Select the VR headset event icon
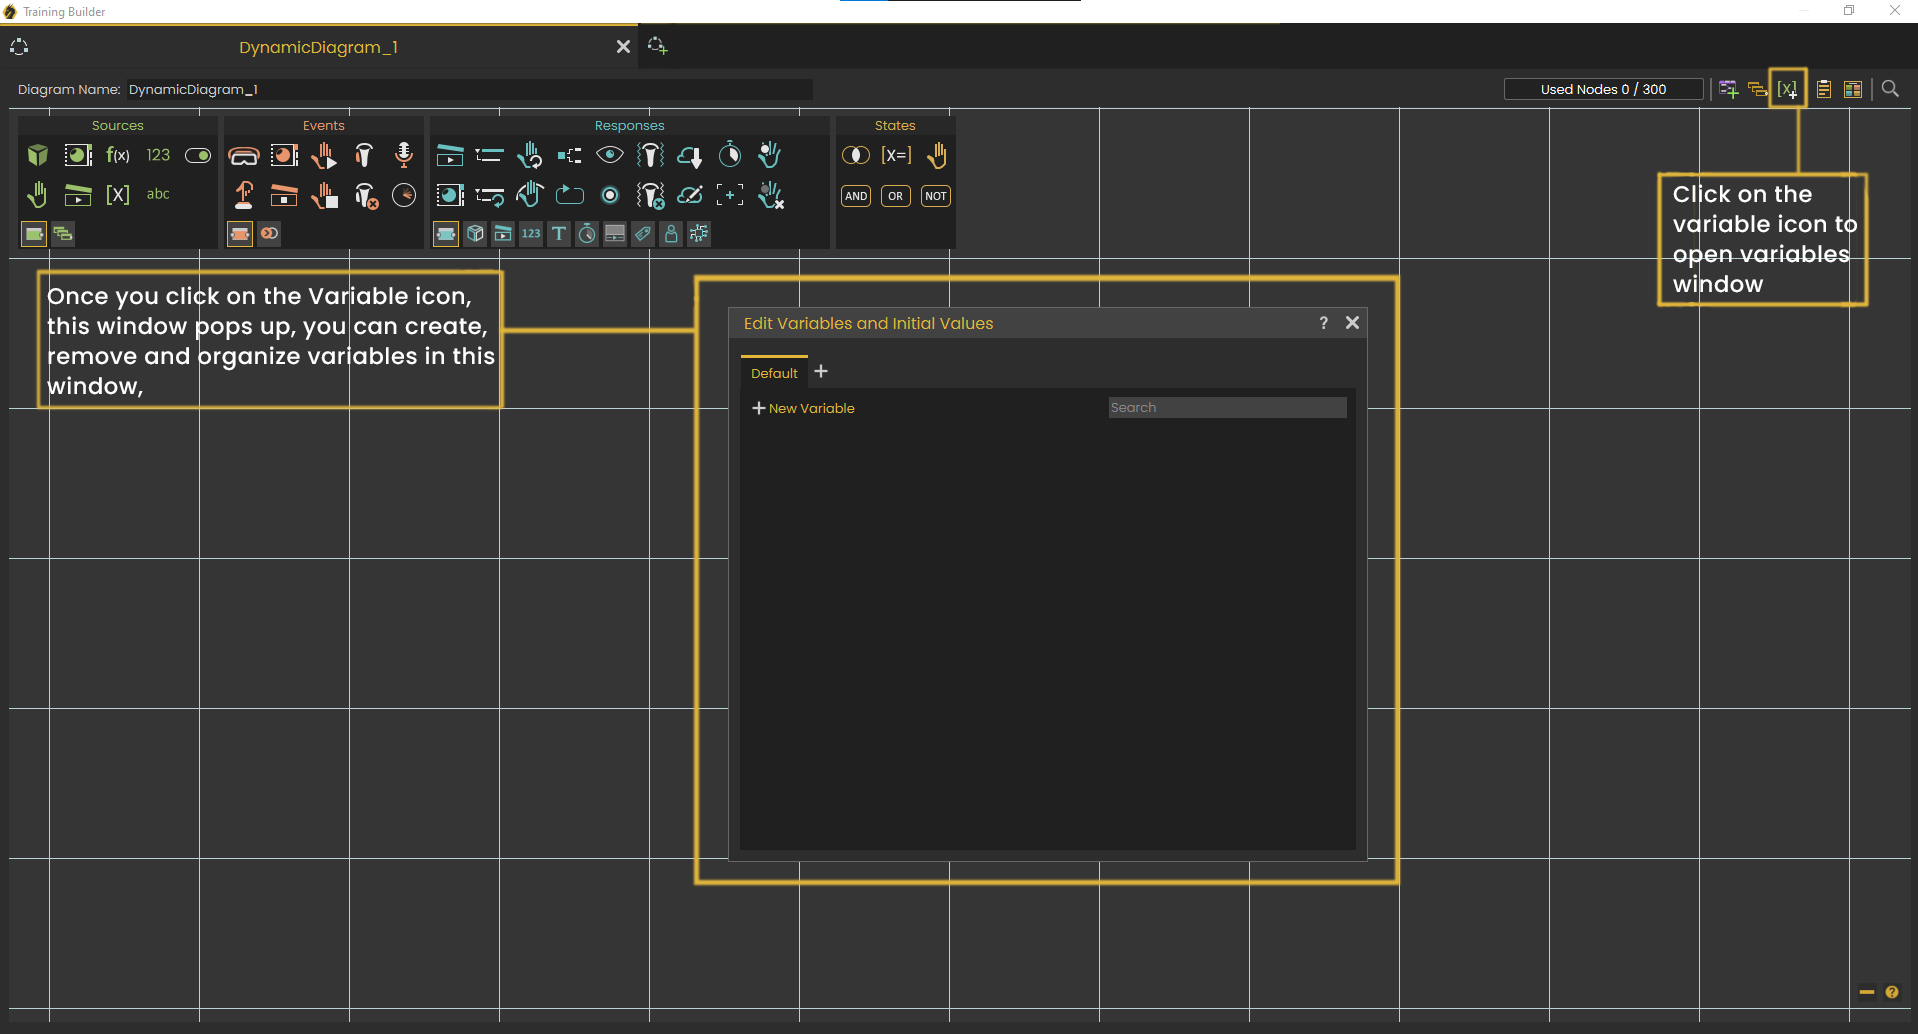The image size is (1918, 1034). click(243, 155)
